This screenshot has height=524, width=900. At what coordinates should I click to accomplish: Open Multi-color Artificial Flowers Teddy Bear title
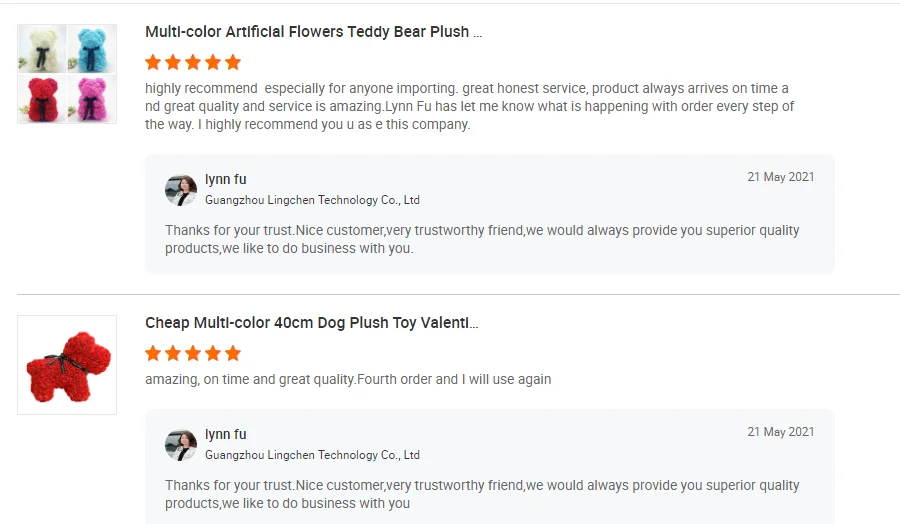click(x=313, y=32)
